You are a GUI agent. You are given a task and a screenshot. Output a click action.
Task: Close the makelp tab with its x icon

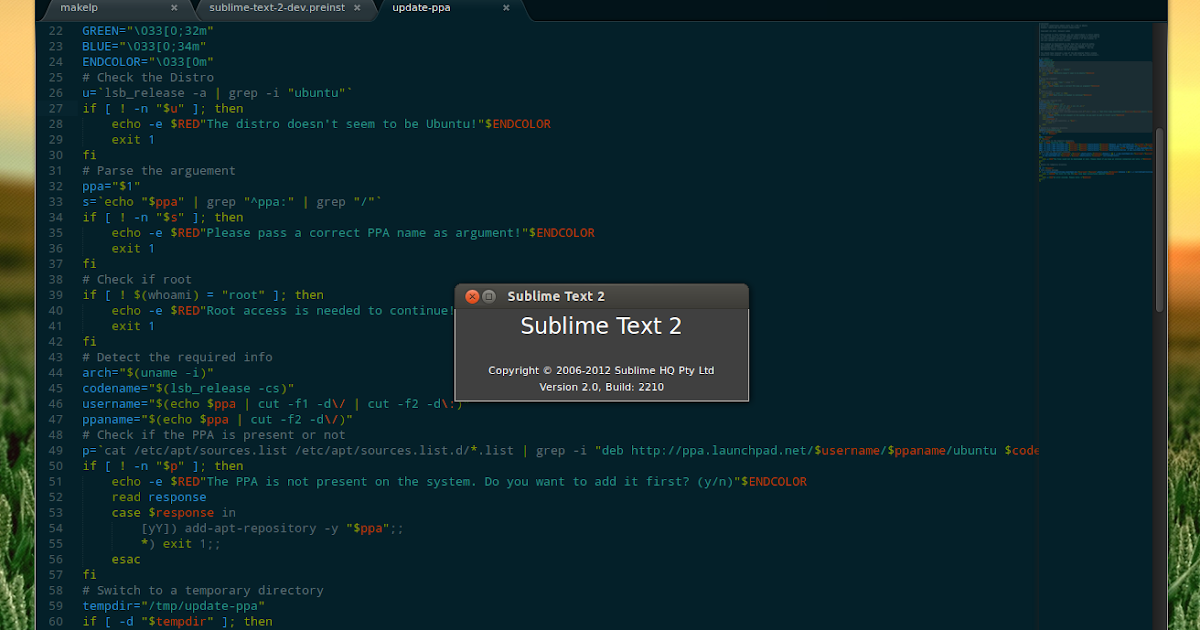[x=174, y=6]
